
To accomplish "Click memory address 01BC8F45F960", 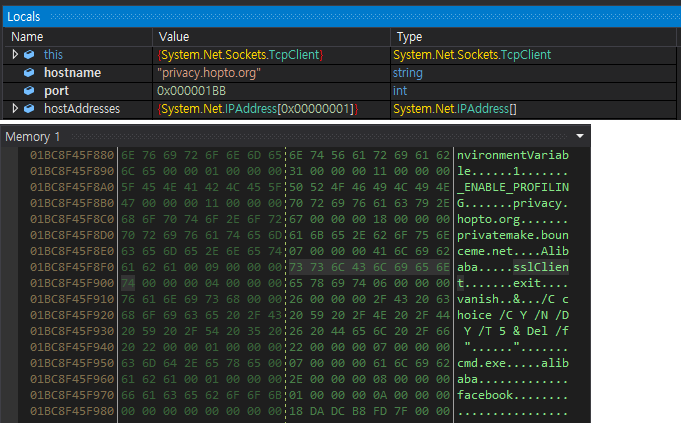I will [x=72, y=379].
